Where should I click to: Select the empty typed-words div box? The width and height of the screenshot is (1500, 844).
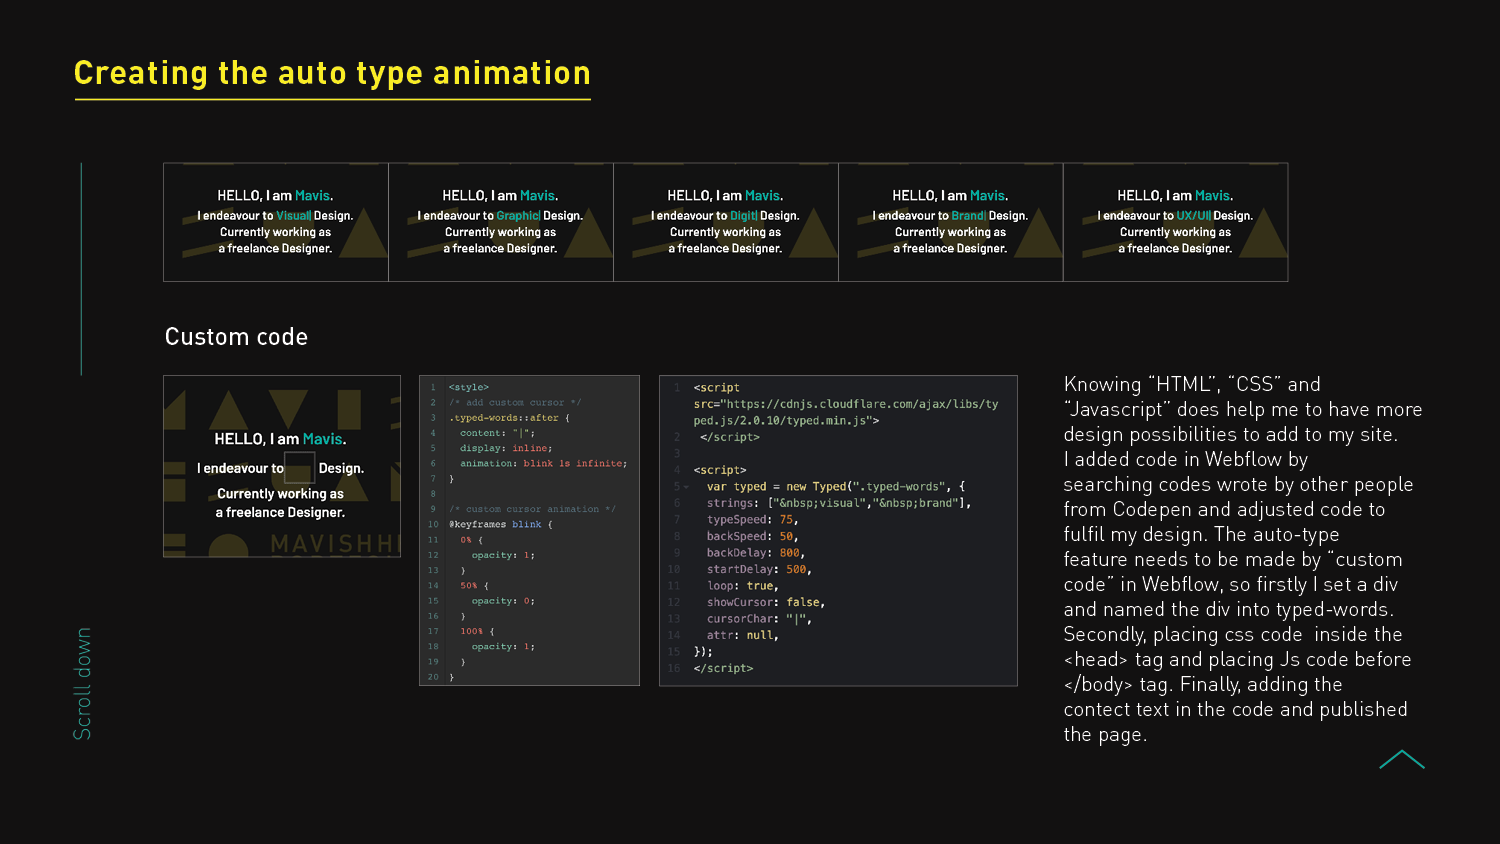pos(300,467)
